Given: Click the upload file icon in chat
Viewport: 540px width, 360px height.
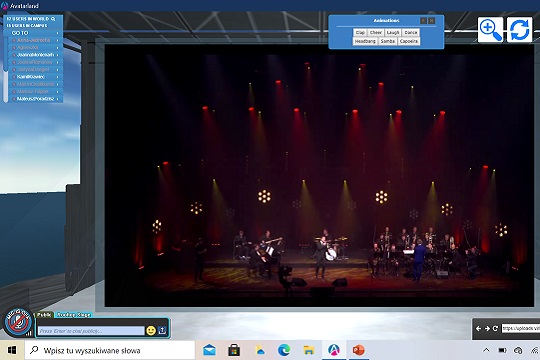Looking at the screenshot, I should pos(162,330).
